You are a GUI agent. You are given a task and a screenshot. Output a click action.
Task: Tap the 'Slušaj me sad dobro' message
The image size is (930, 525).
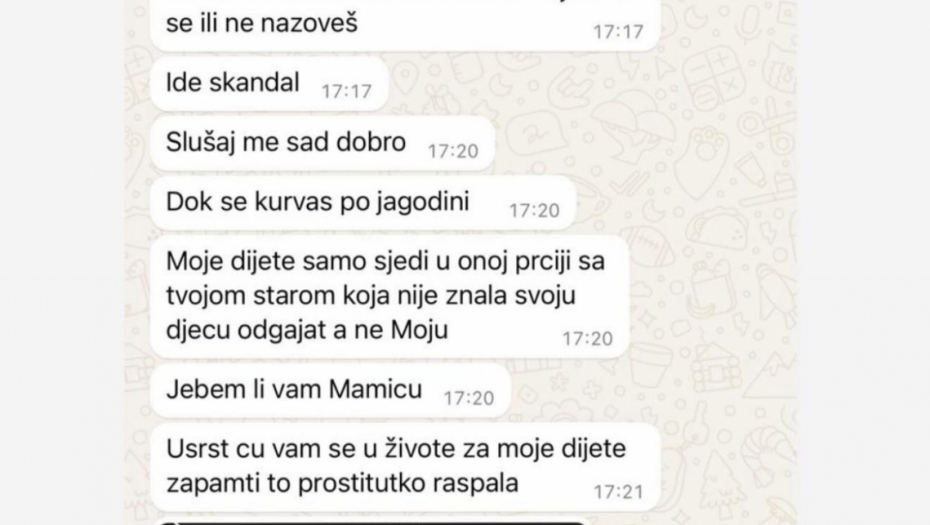(x=323, y=144)
